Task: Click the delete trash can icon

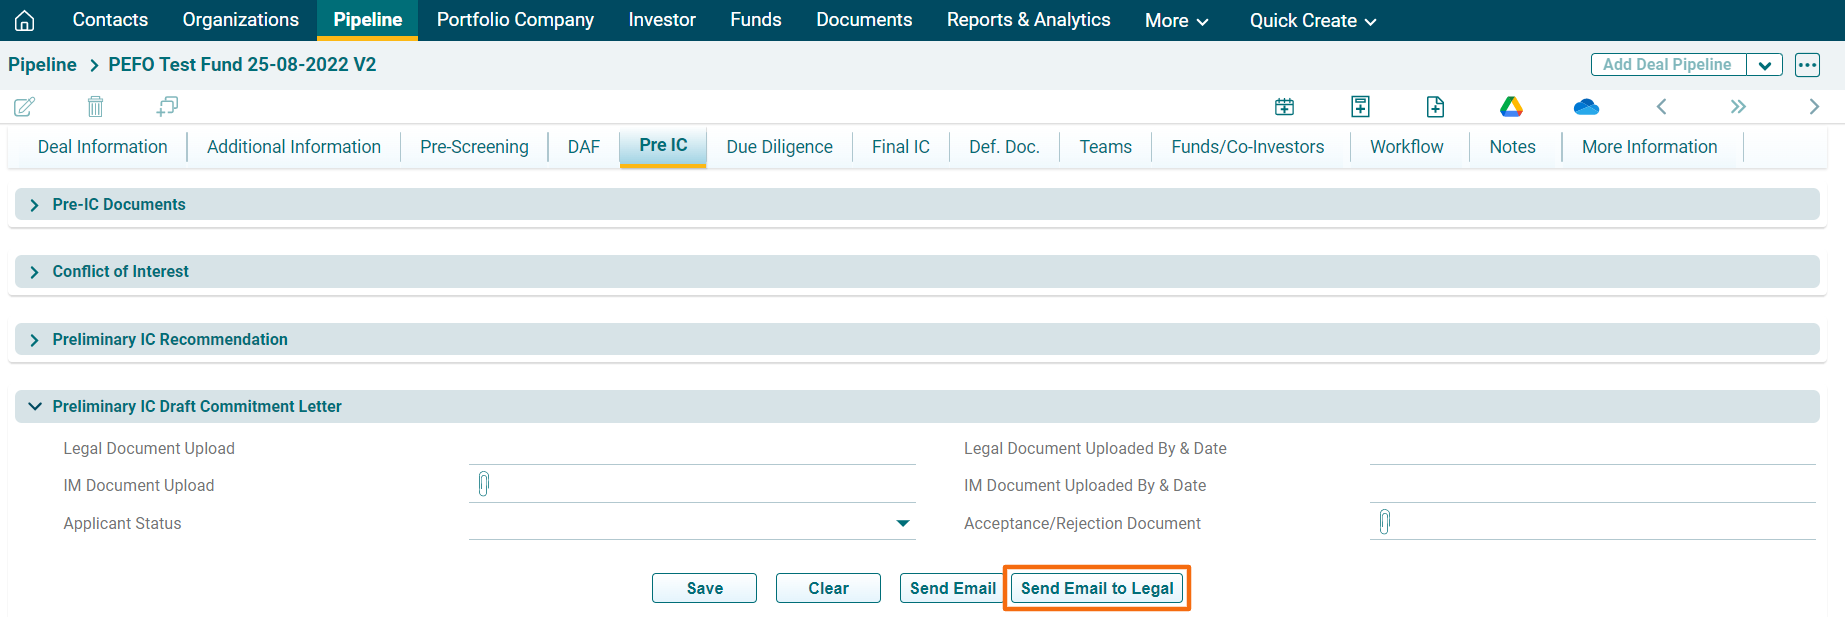Action: [x=95, y=106]
